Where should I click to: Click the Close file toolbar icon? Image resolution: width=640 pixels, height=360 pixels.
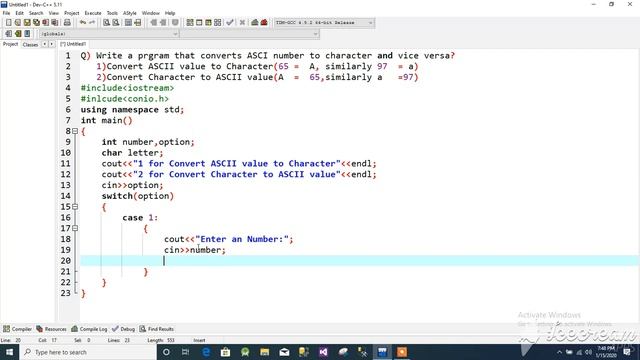(x=45, y=23)
